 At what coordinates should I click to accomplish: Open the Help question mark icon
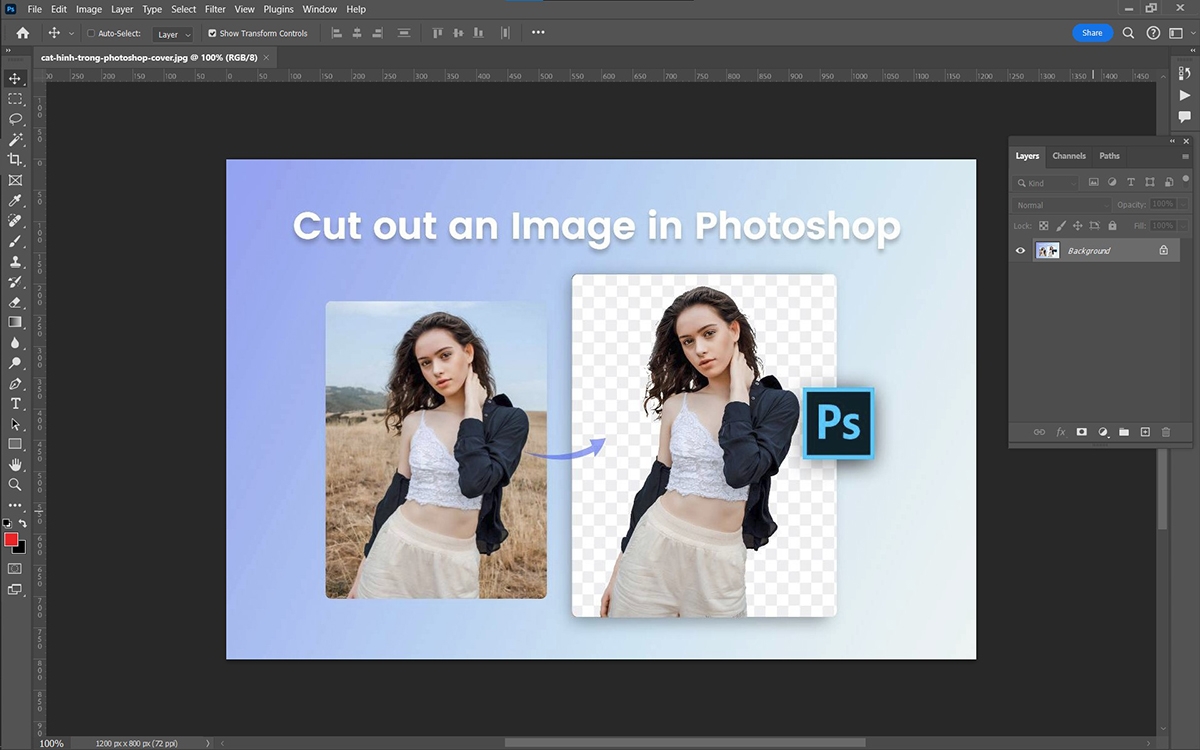1153,33
